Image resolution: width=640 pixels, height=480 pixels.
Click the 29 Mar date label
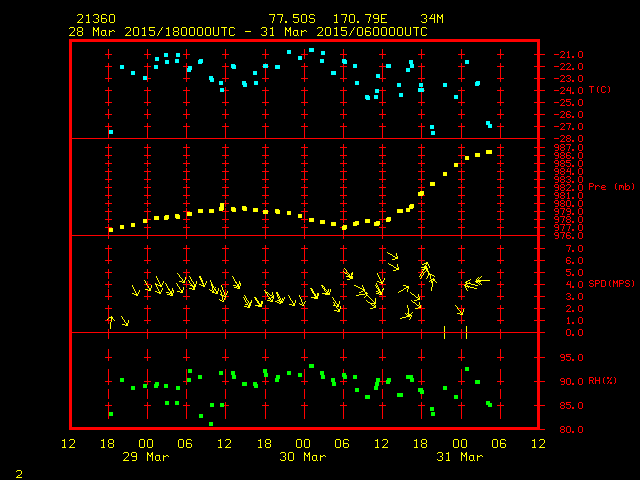pos(146,457)
